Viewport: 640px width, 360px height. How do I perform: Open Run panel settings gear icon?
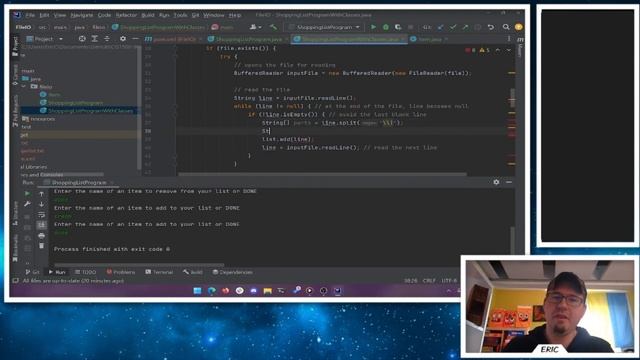tap(496, 182)
